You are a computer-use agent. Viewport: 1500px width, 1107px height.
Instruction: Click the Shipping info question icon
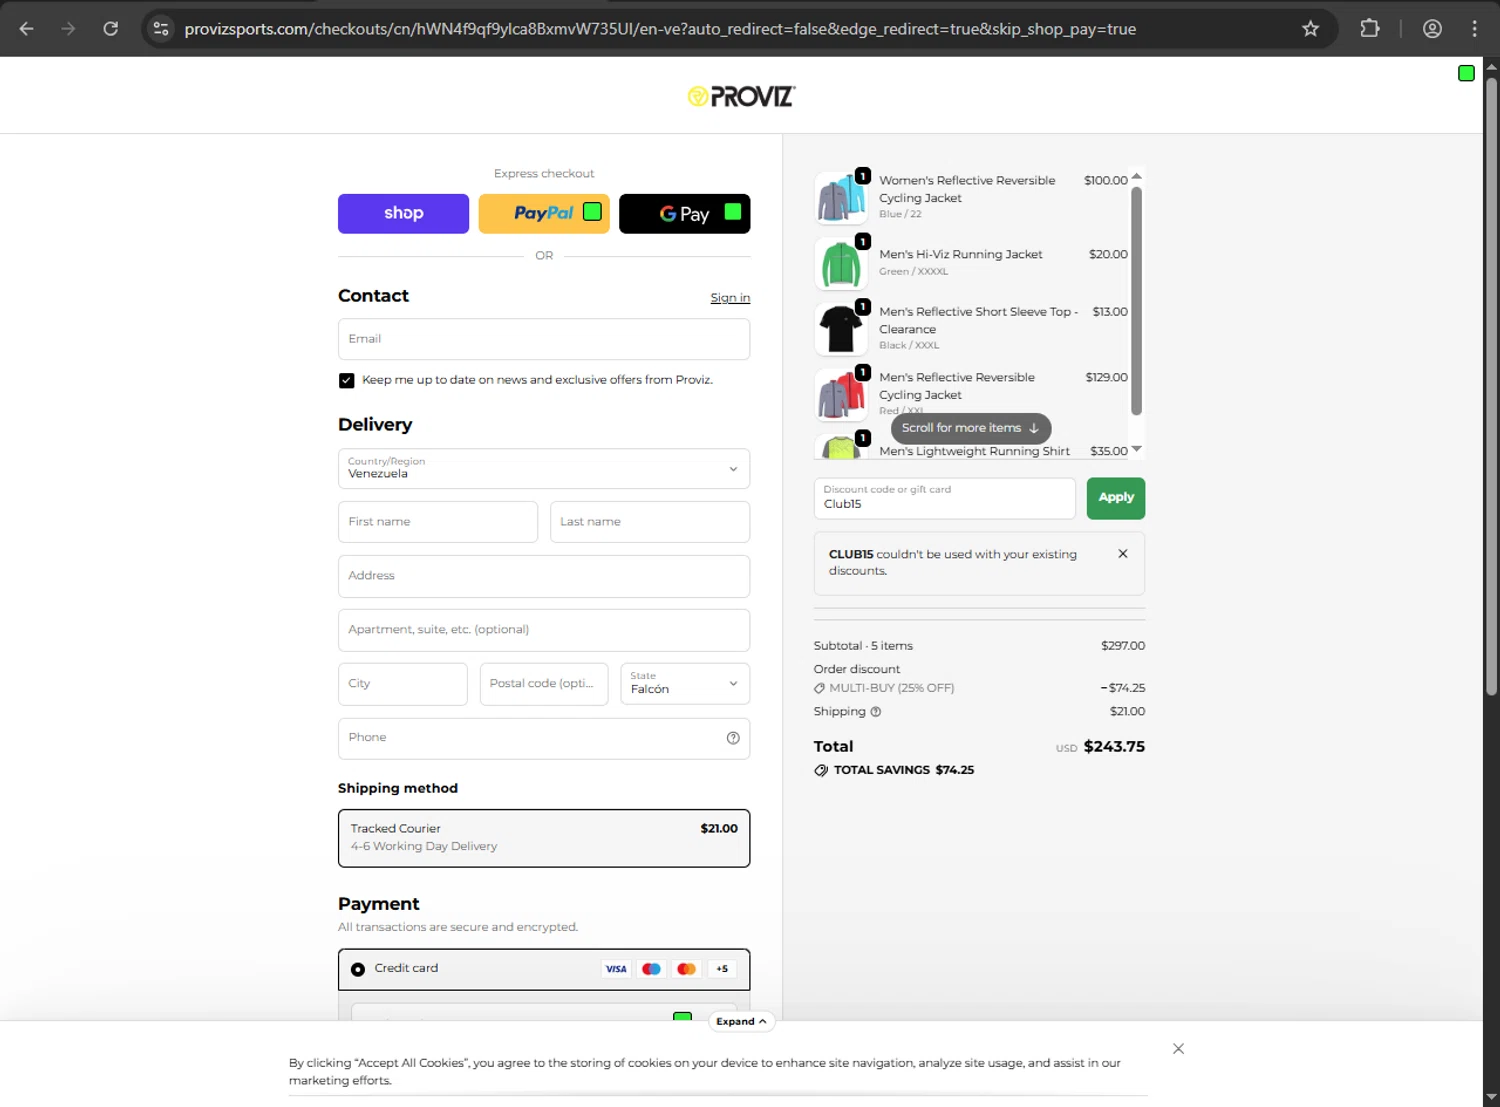876,712
